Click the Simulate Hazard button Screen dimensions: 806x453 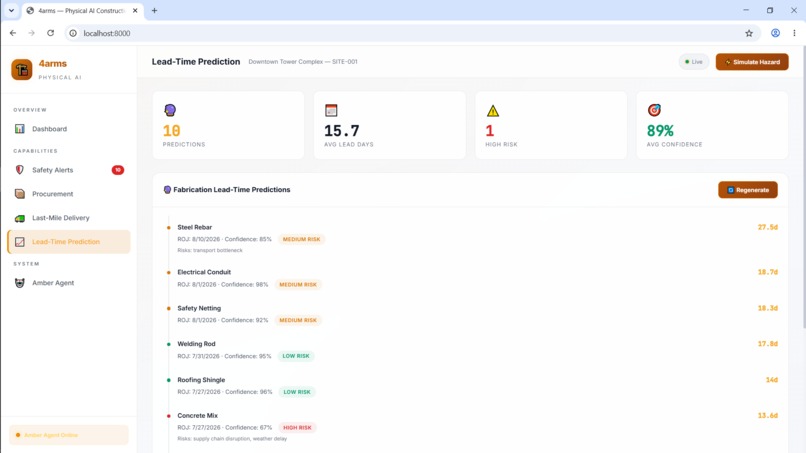(752, 62)
